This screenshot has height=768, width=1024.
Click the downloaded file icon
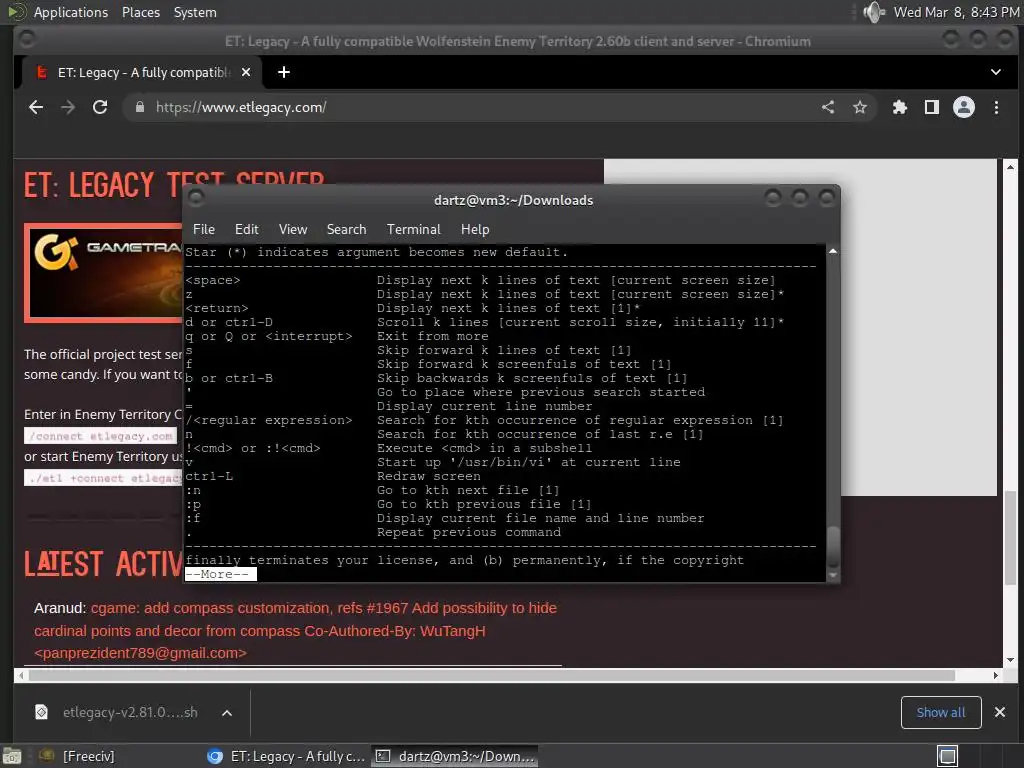(41, 712)
